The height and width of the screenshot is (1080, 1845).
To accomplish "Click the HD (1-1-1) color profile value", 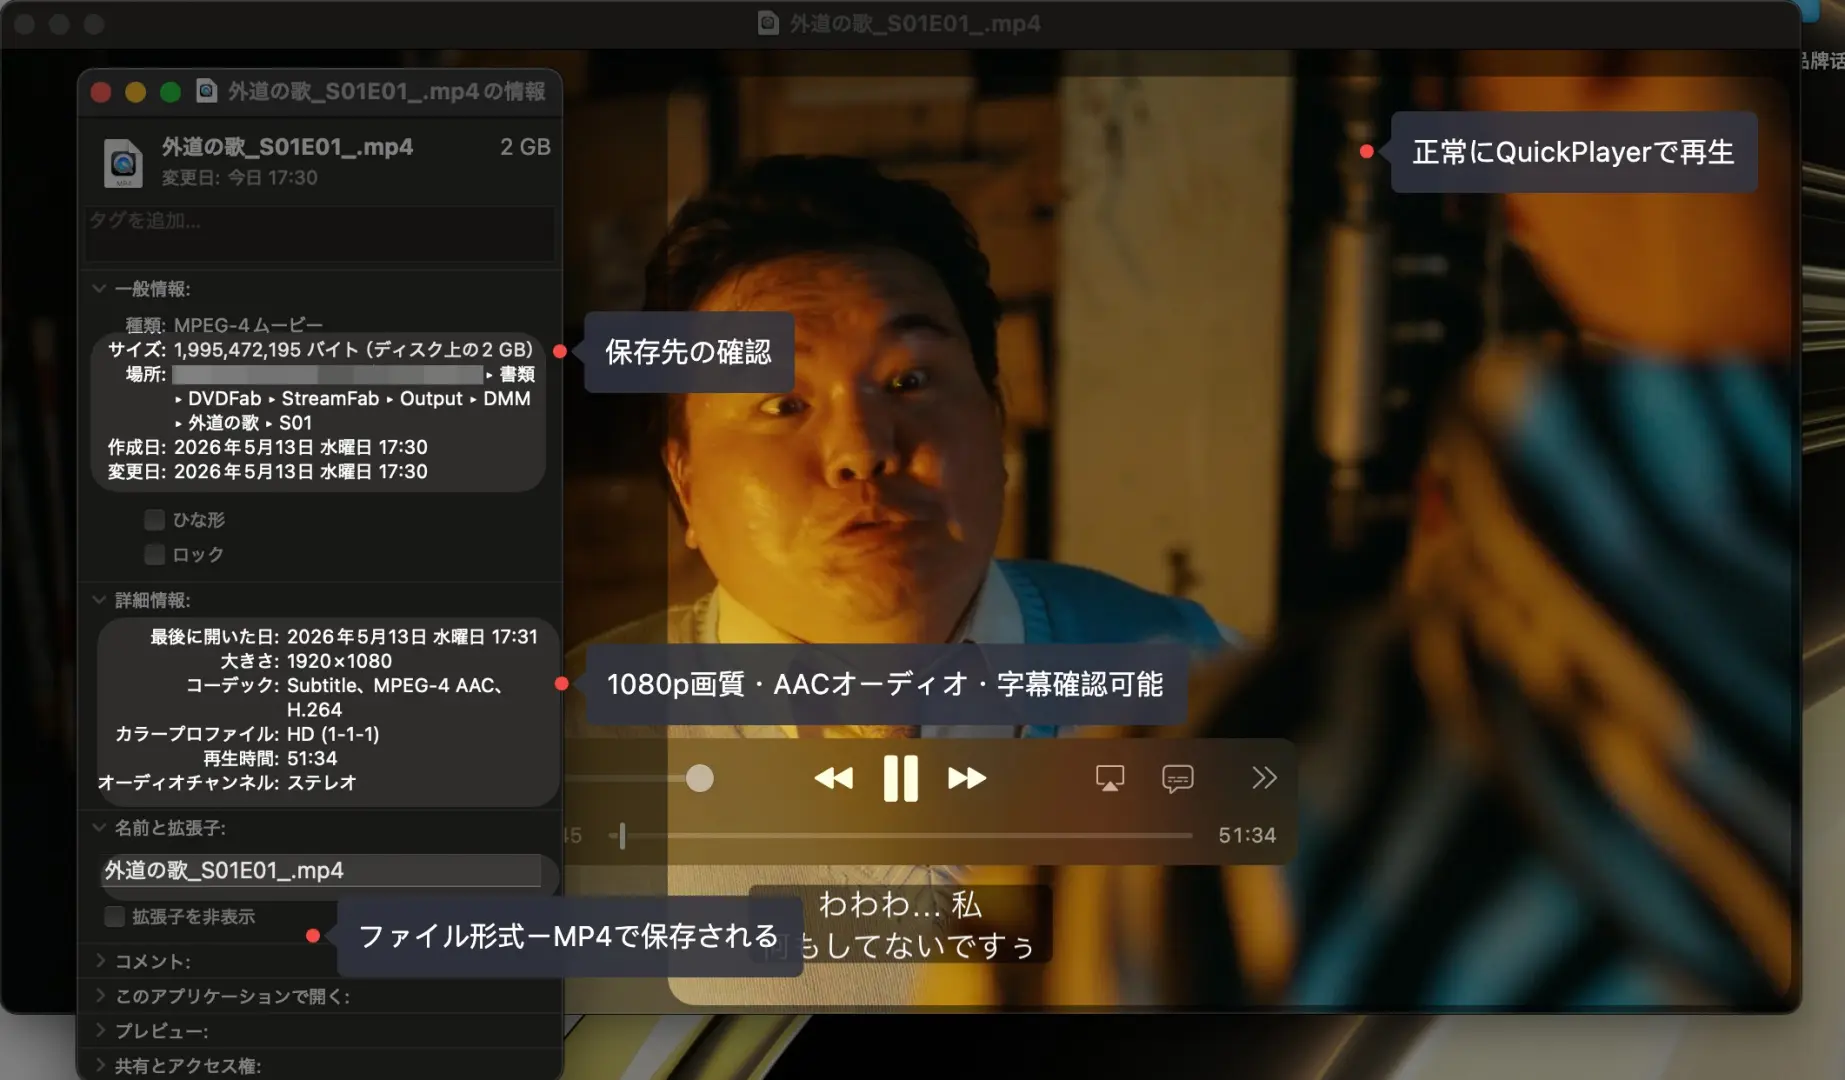I will (333, 734).
